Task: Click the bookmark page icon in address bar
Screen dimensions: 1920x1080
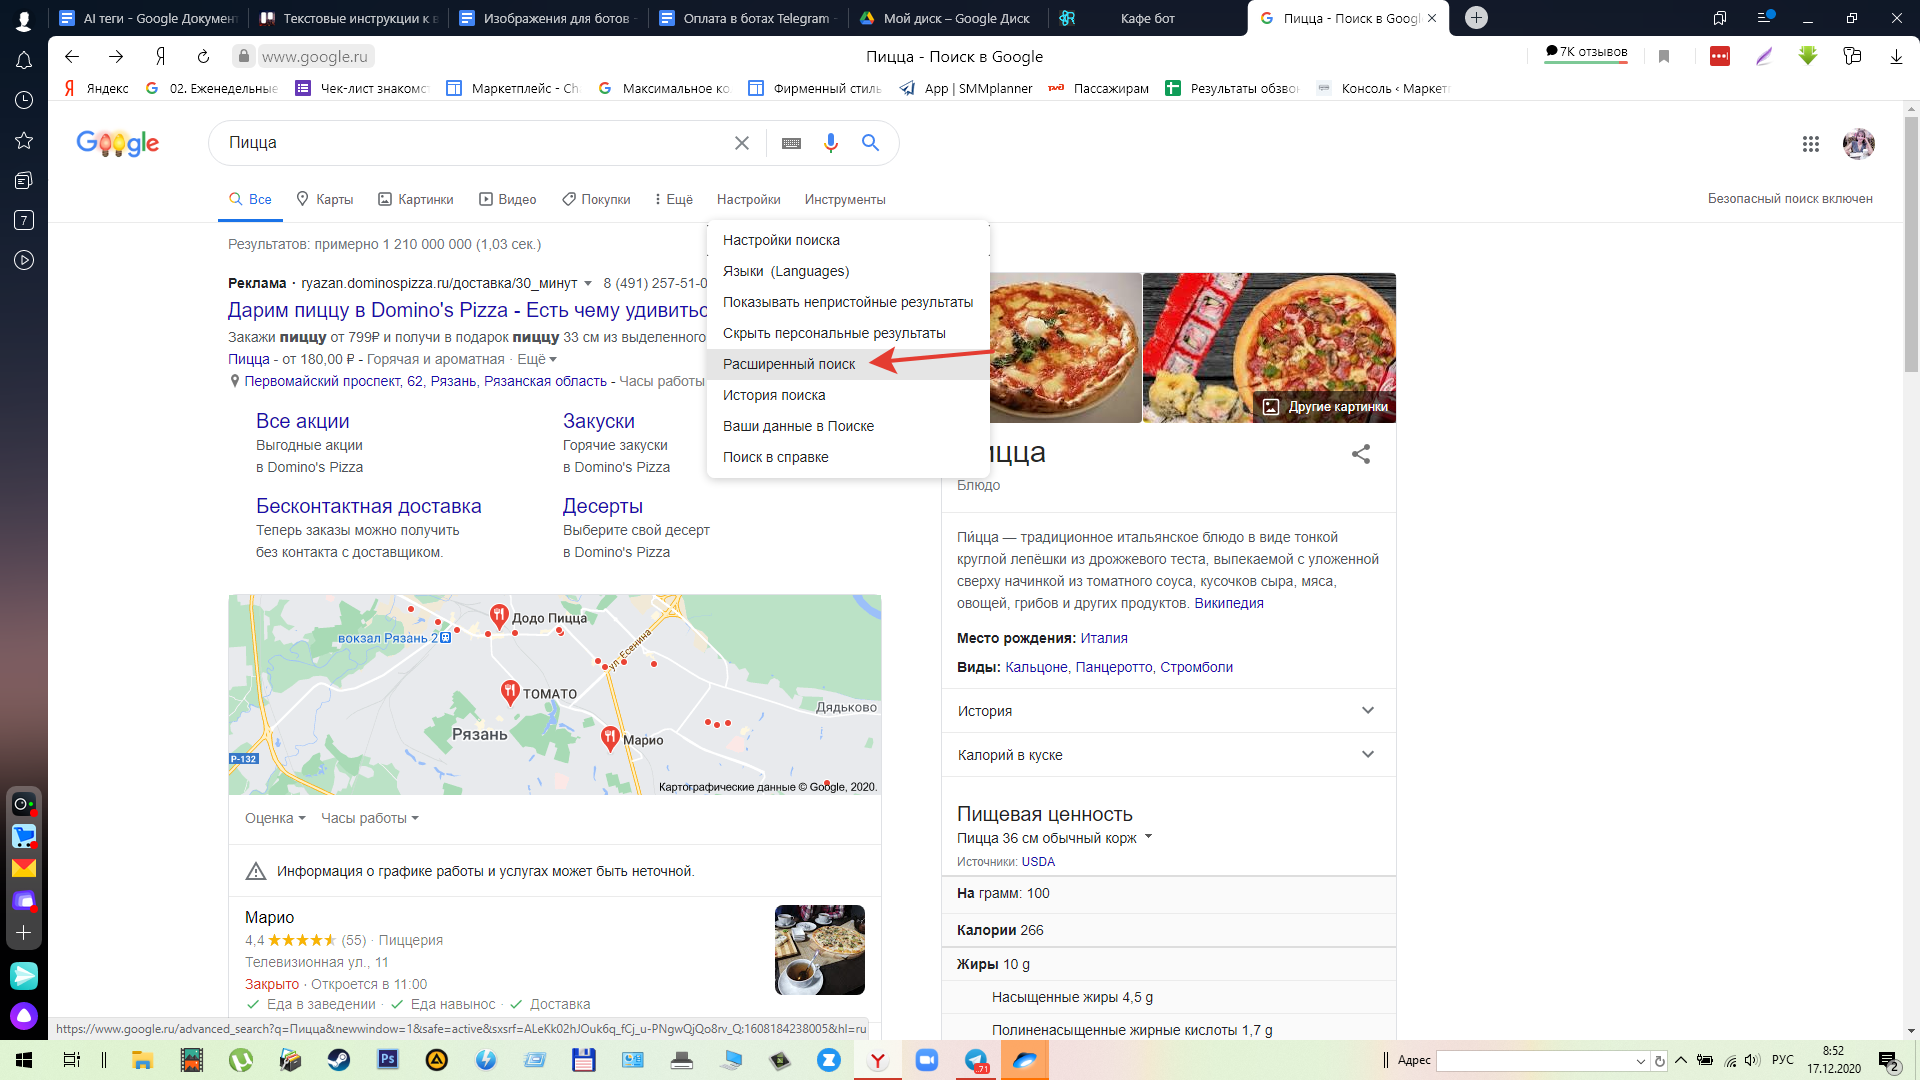Action: tap(1664, 57)
